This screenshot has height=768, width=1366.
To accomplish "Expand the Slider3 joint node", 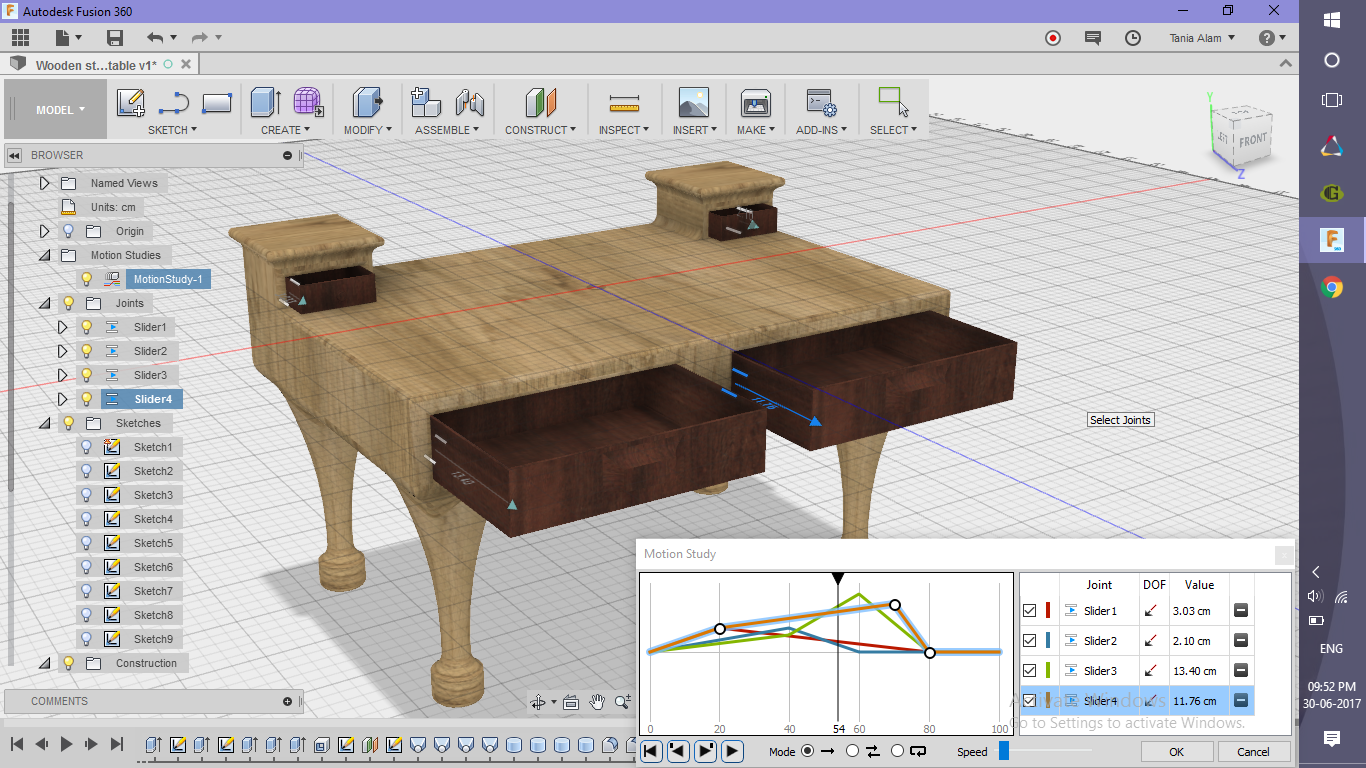I will coord(62,375).
